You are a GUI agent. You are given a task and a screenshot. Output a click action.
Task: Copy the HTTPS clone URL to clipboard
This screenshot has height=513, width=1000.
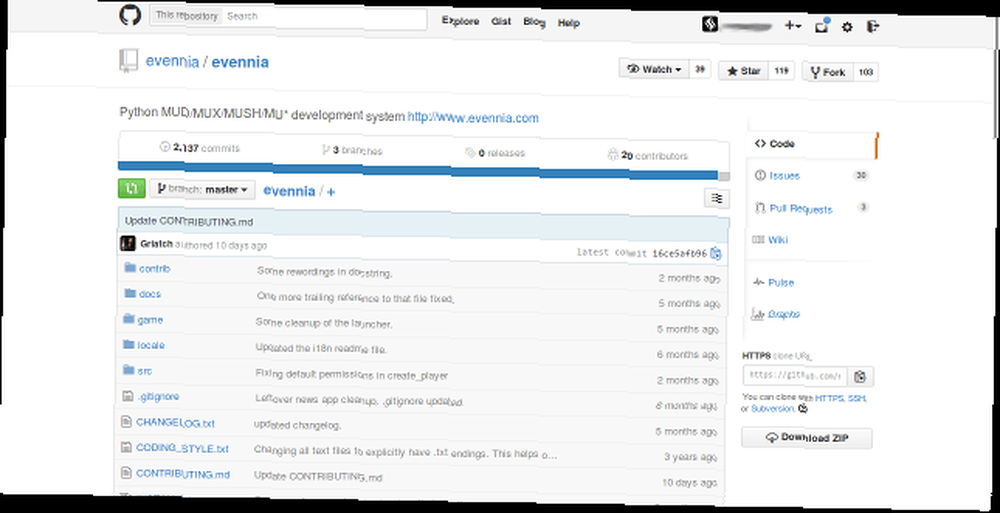pyautogui.click(x=860, y=376)
